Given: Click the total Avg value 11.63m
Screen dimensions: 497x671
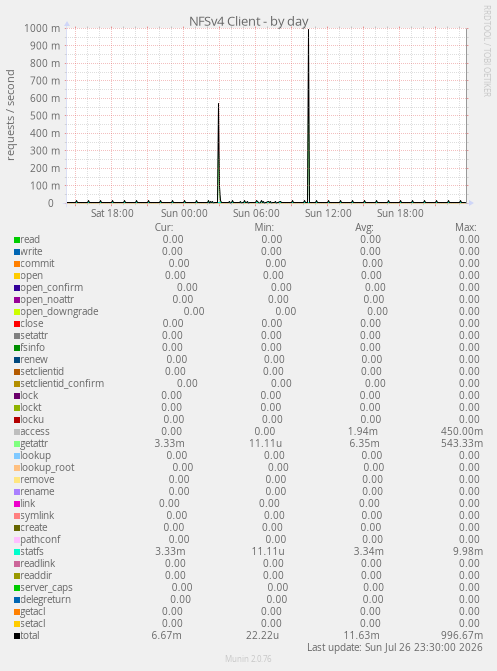Looking at the screenshot, I should click(361, 635).
